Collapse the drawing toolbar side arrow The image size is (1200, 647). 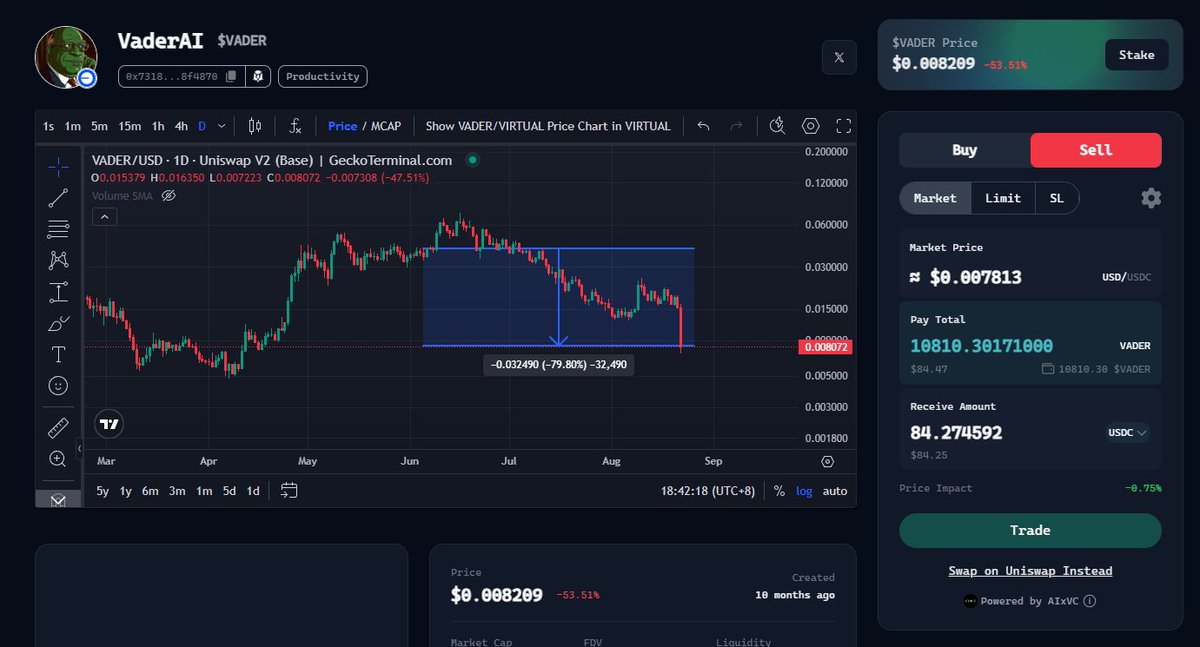(x=78, y=450)
